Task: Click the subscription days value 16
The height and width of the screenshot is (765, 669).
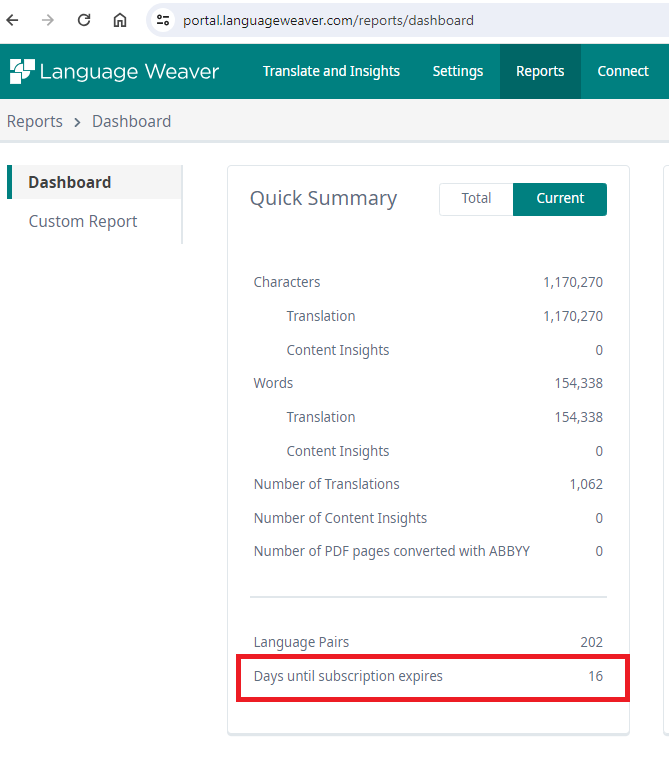Action: click(x=595, y=676)
